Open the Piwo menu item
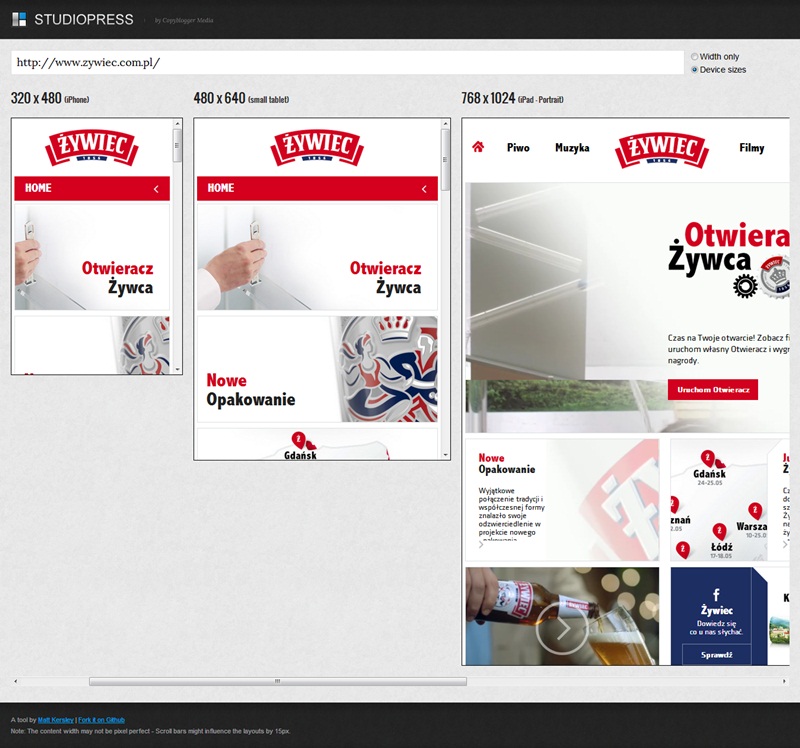Image resolution: width=800 pixels, height=748 pixels. tap(518, 148)
